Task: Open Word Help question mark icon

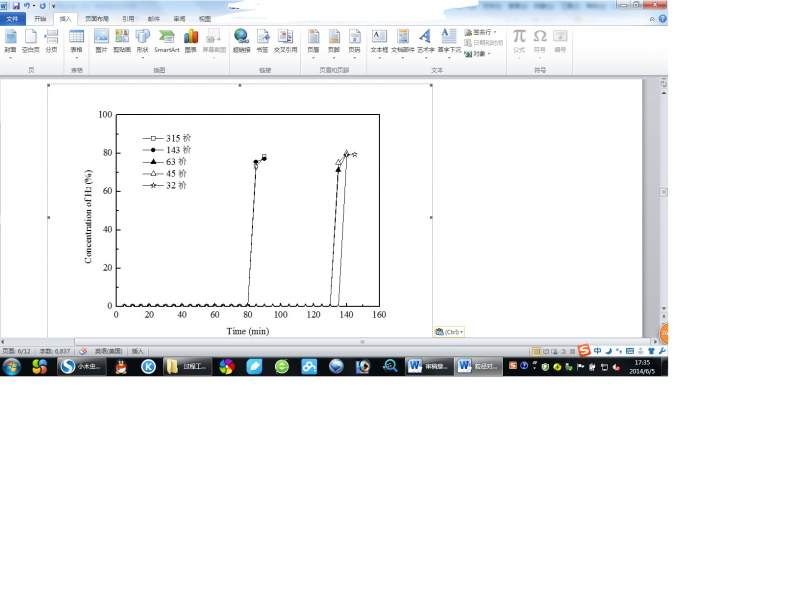Action: 662,18
